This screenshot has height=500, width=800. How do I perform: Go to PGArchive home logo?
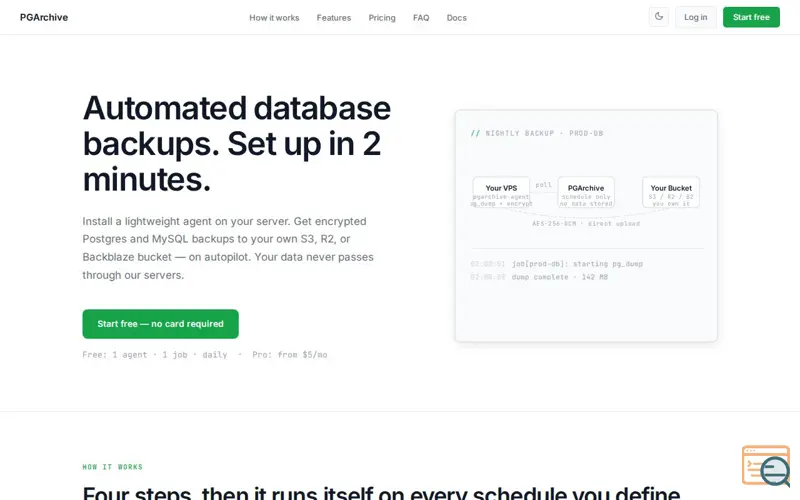[44, 17]
